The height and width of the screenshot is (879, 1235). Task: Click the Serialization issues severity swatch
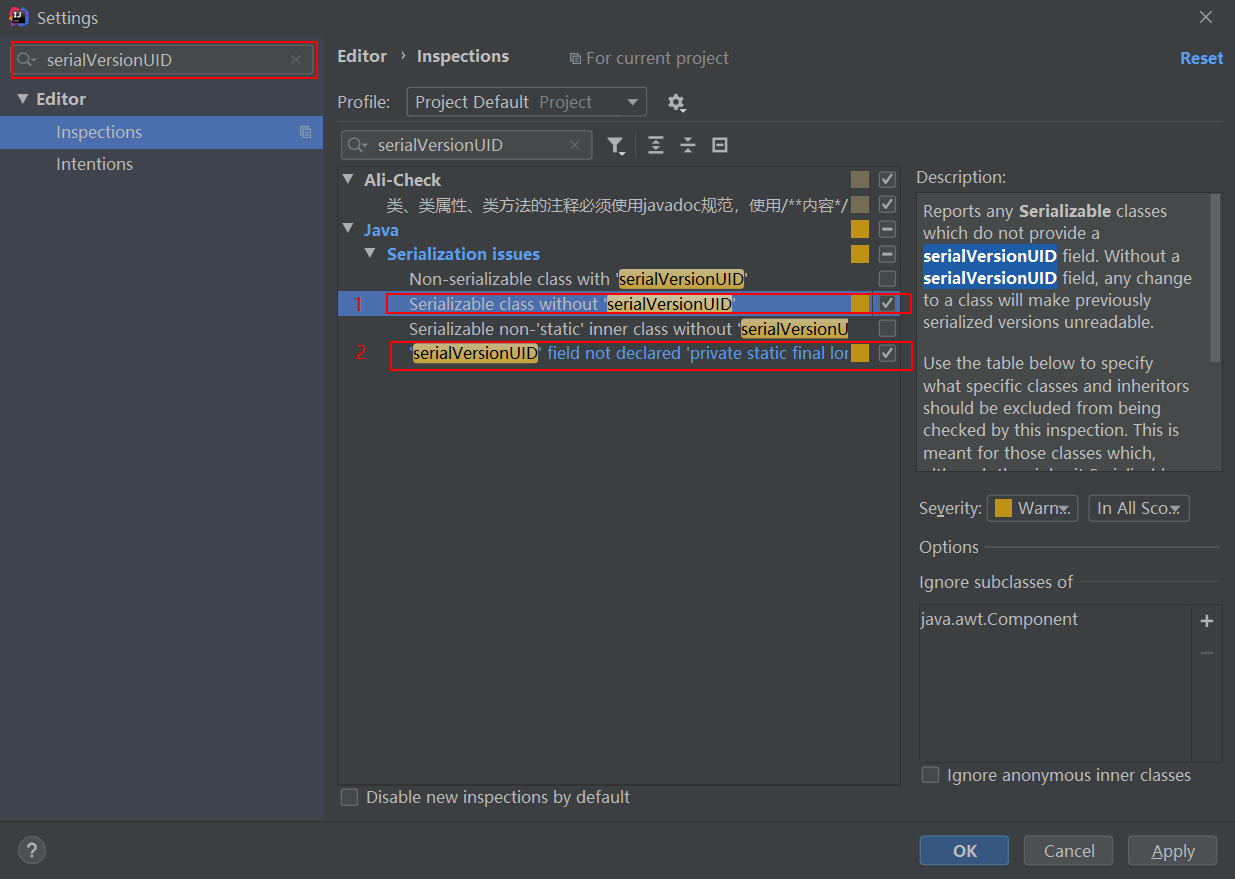tap(860, 254)
